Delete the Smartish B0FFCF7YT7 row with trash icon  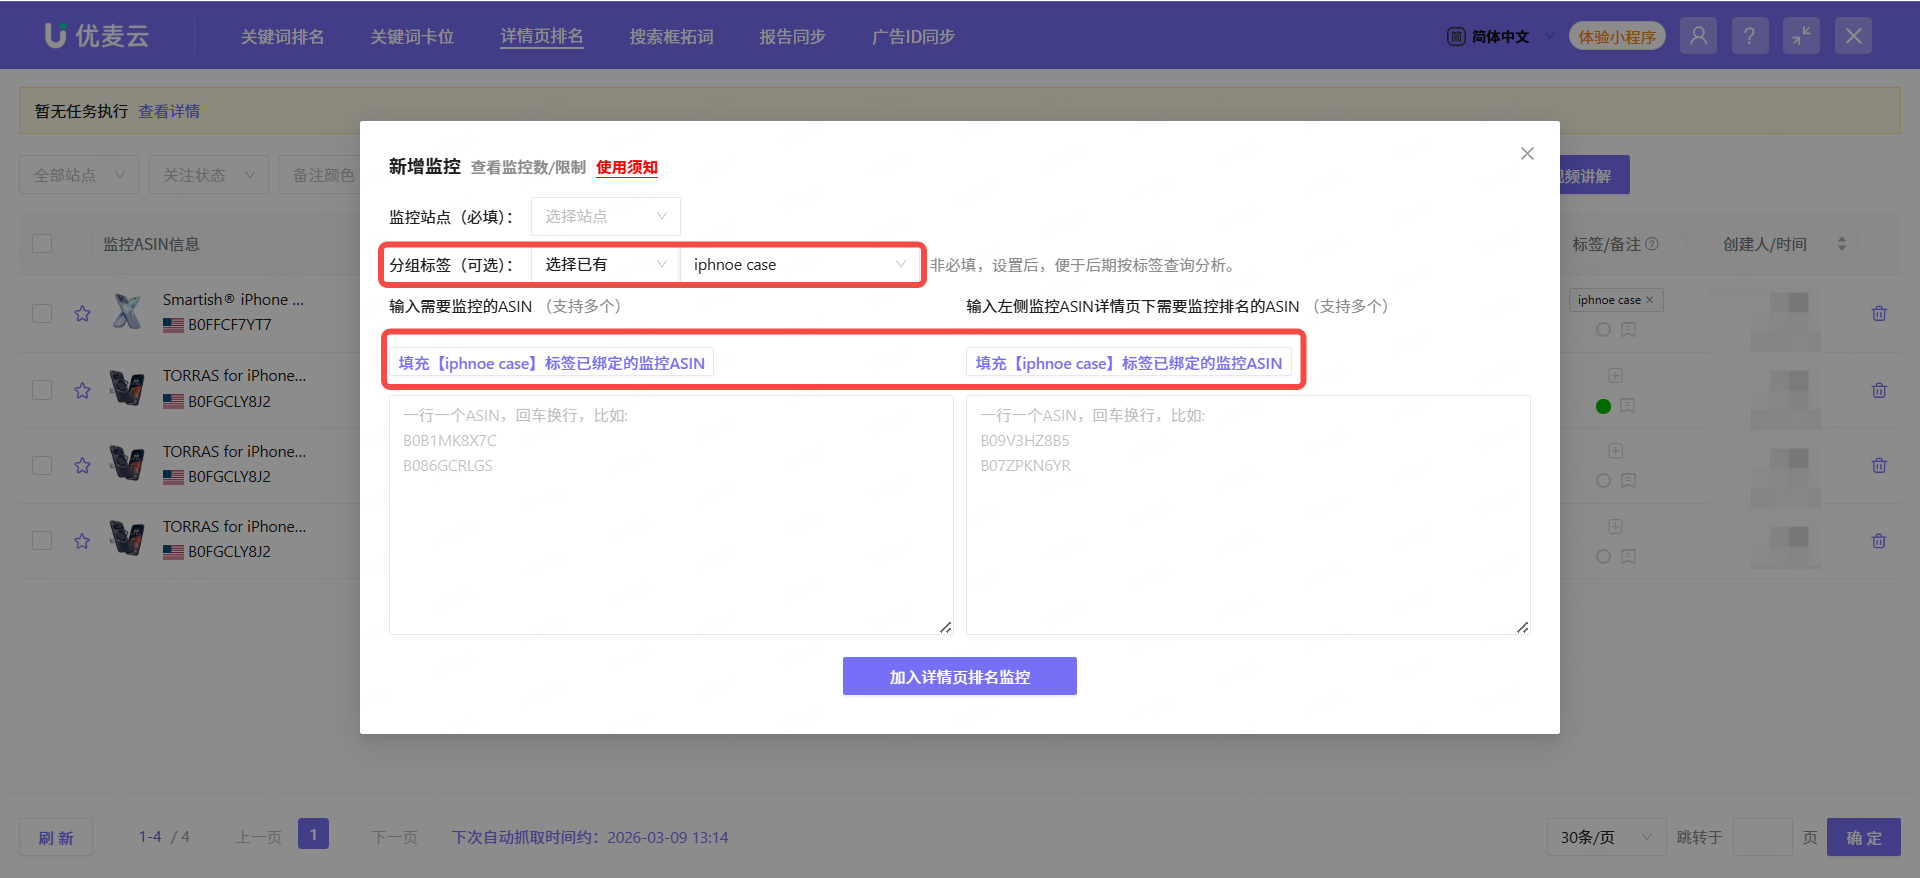[x=1879, y=314]
